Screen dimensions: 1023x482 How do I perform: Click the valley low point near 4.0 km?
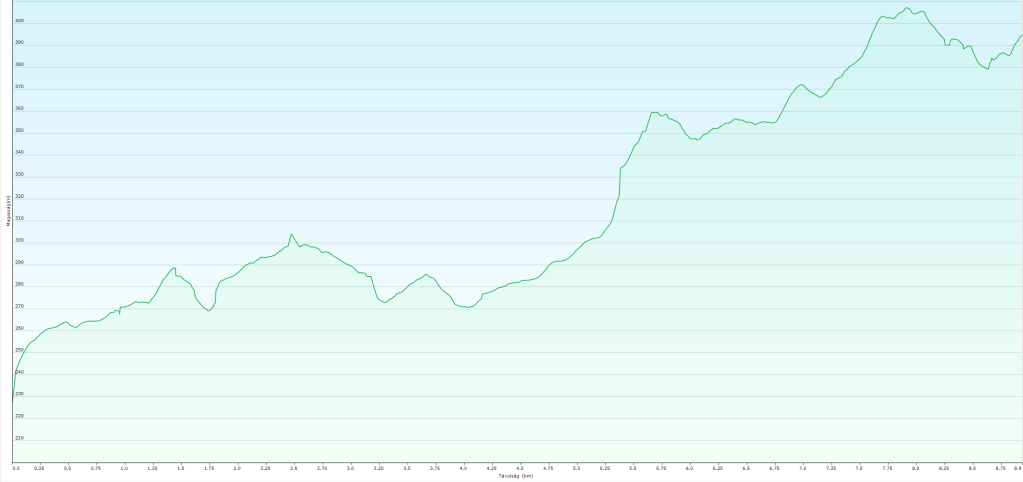467,307
